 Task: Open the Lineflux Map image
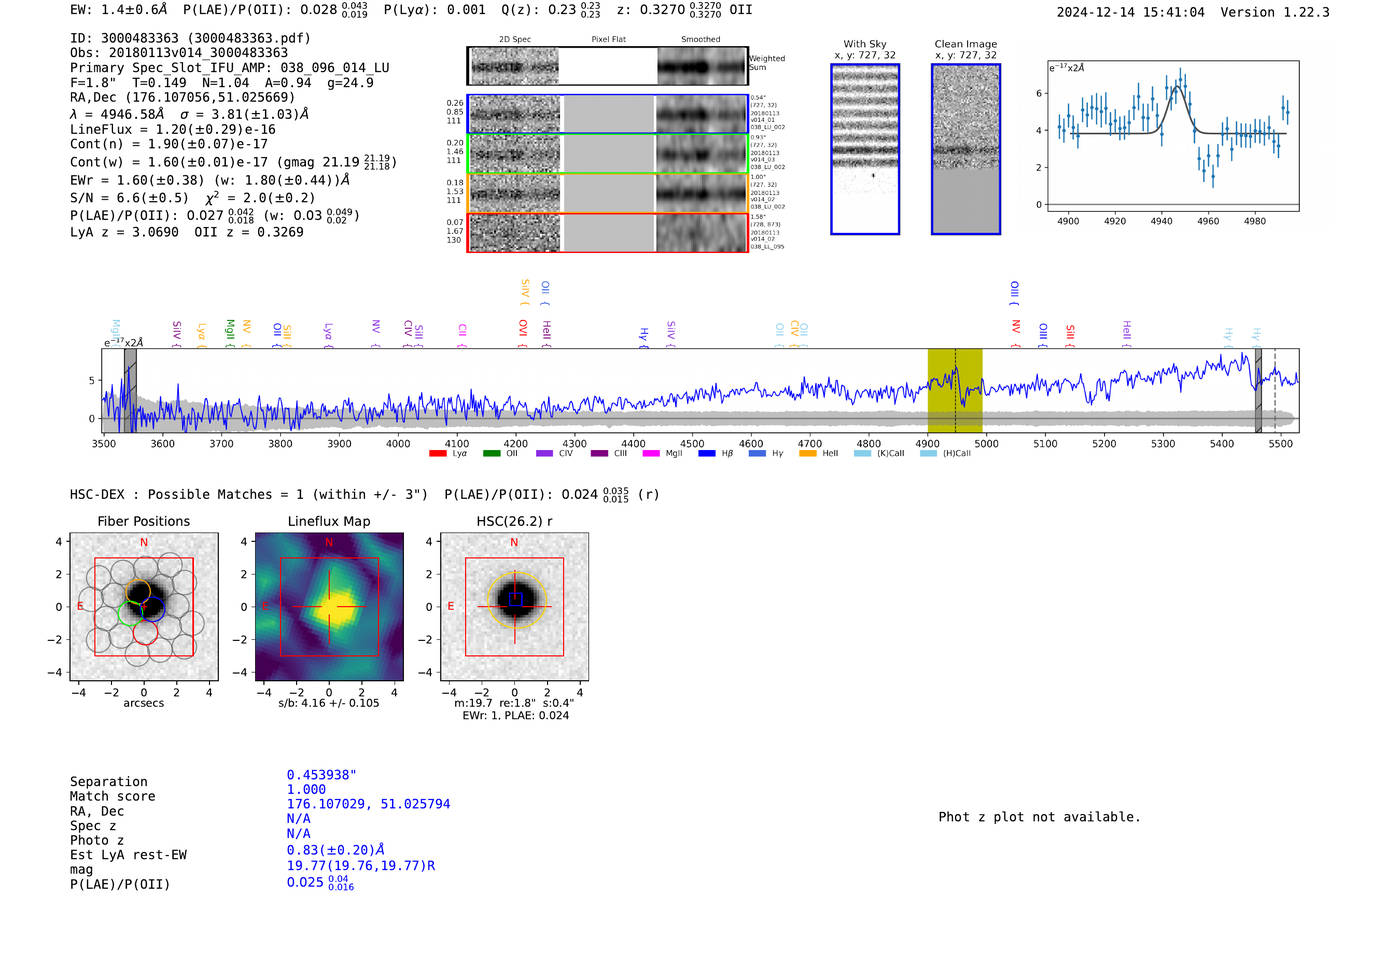[329, 607]
